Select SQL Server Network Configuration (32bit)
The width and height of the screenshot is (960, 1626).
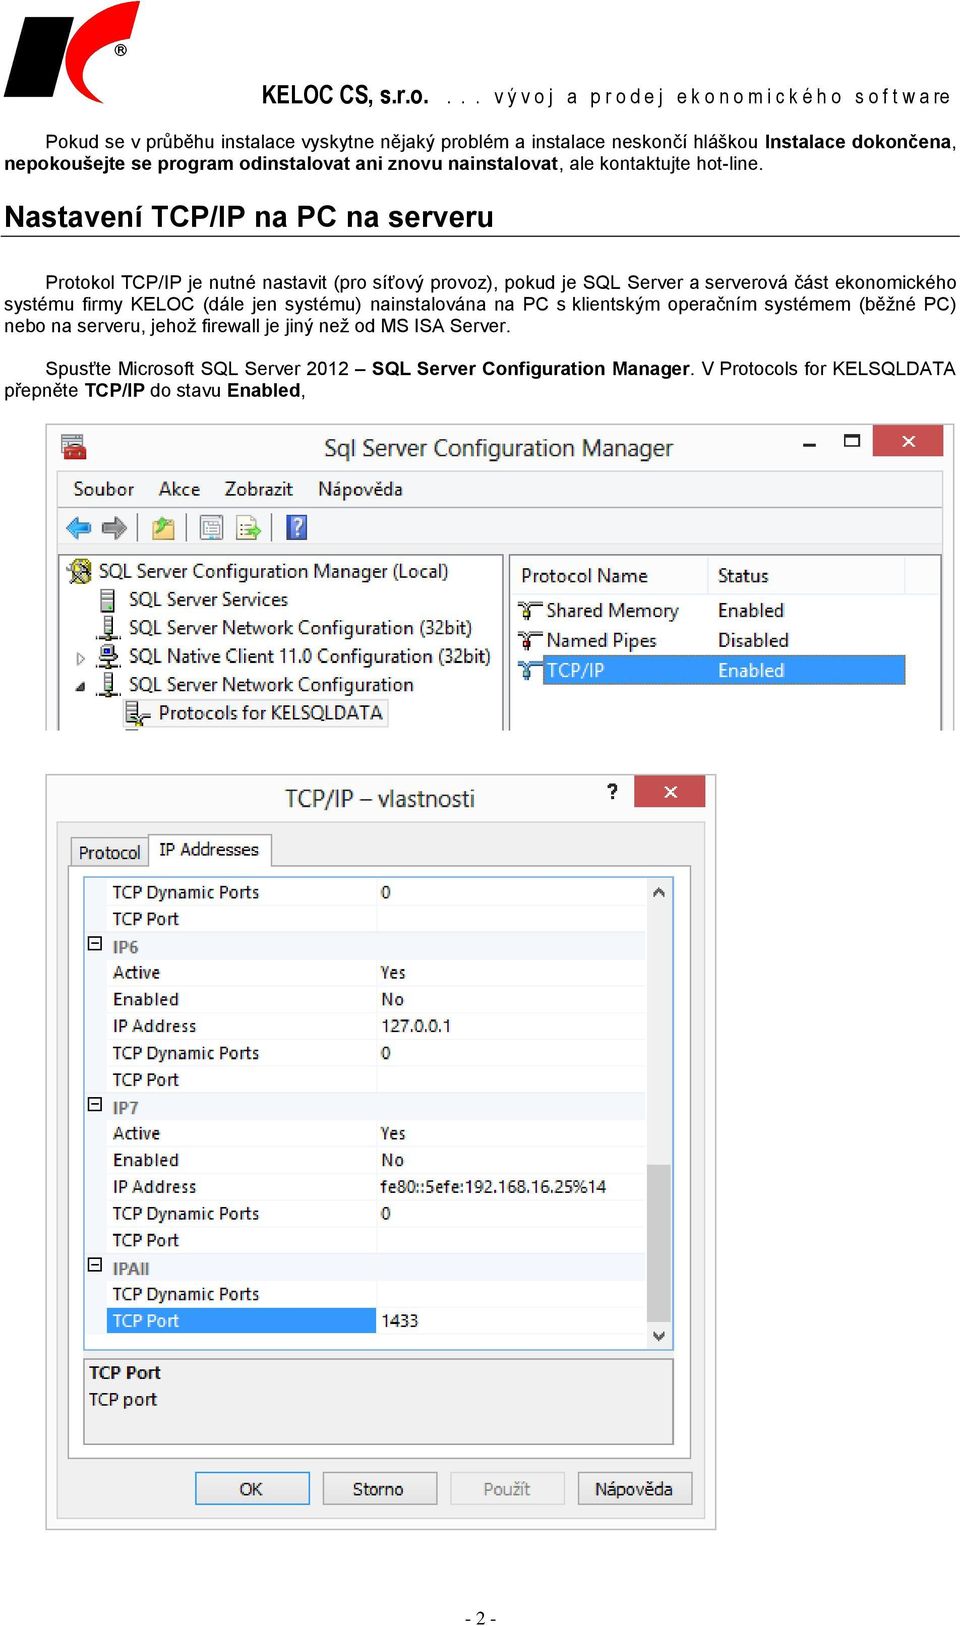pyautogui.click(x=300, y=628)
